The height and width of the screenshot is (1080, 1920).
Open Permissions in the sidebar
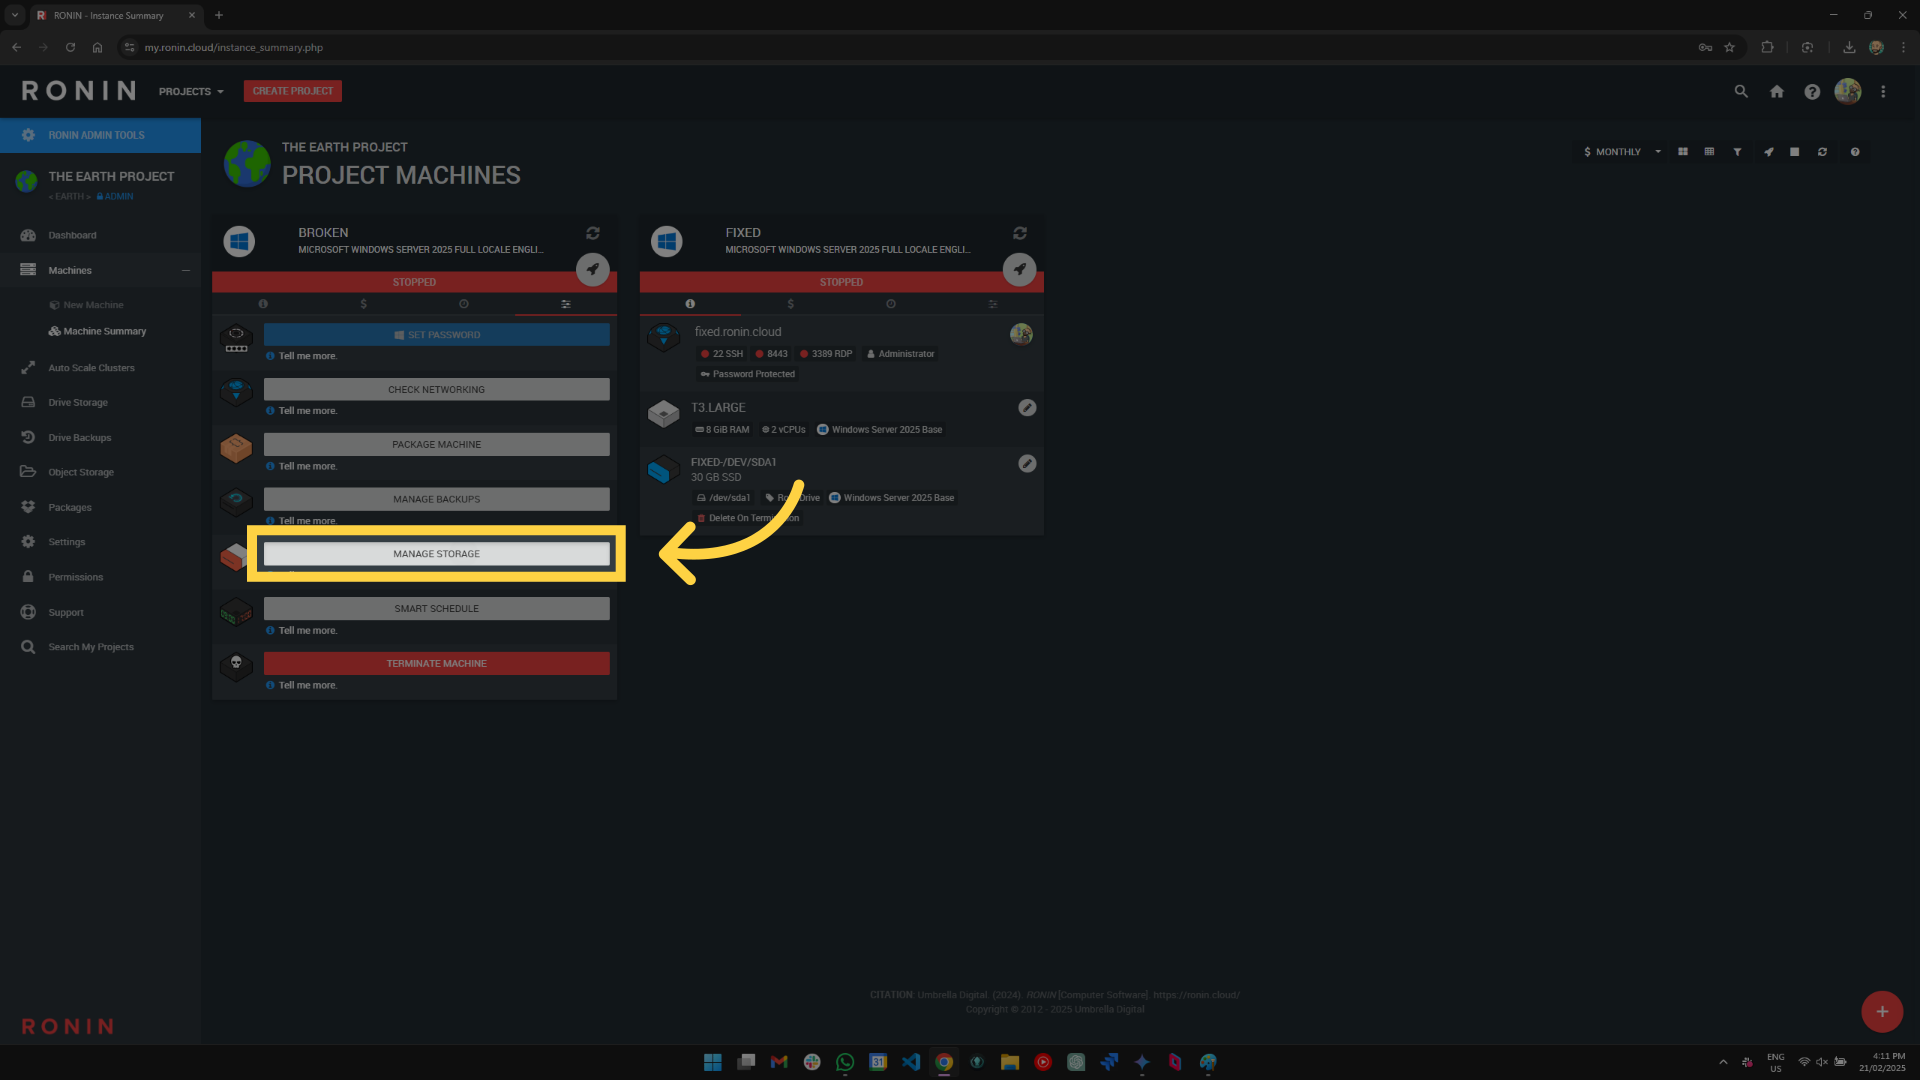pyautogui.click(x=76, y=577)
